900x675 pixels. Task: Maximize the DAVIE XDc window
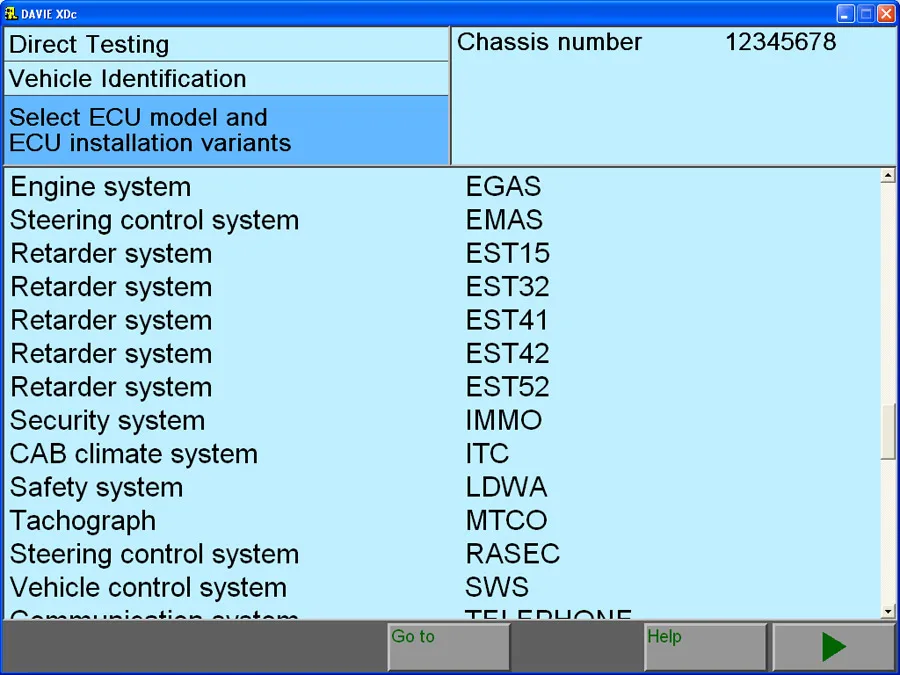point(866,13)
